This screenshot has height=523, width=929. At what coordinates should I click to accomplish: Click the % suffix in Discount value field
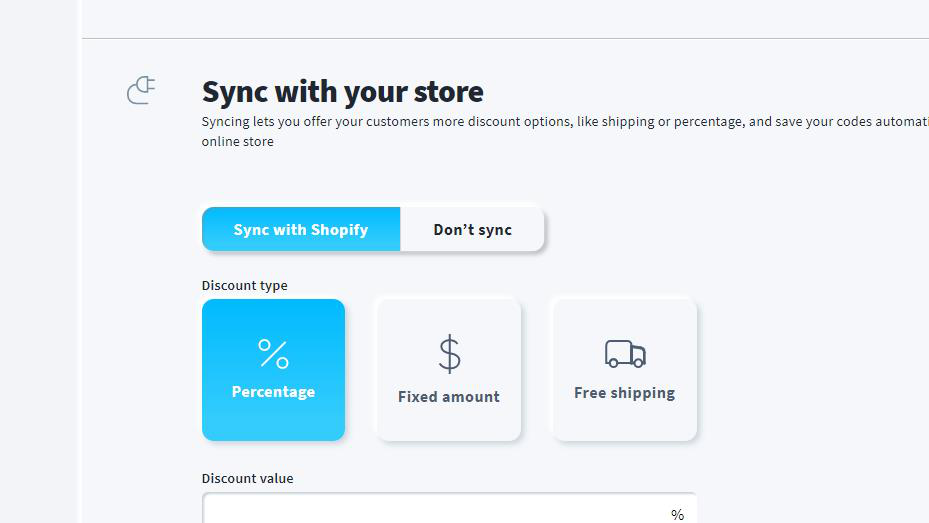coord(677,514)
